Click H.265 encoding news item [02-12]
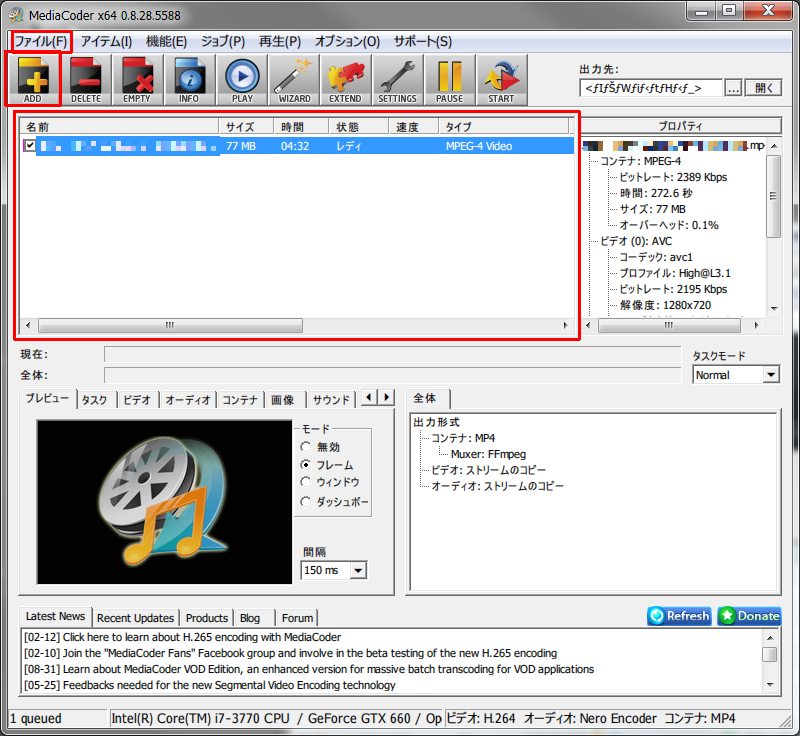Image resolution: width=800 pixels, height=736 pixels. pyautogui.click(x=183, y=637)
